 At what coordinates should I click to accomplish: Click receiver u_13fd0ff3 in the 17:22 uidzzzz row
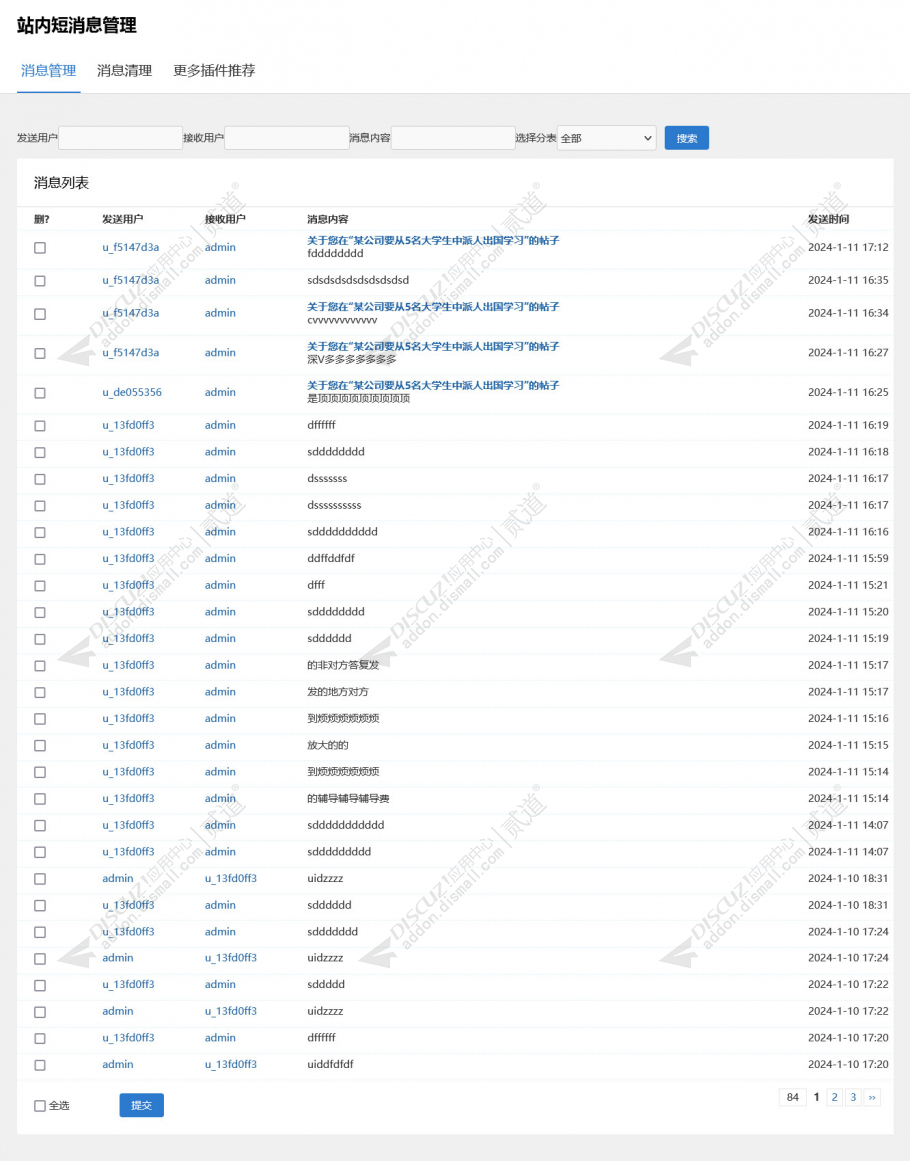231,1011
